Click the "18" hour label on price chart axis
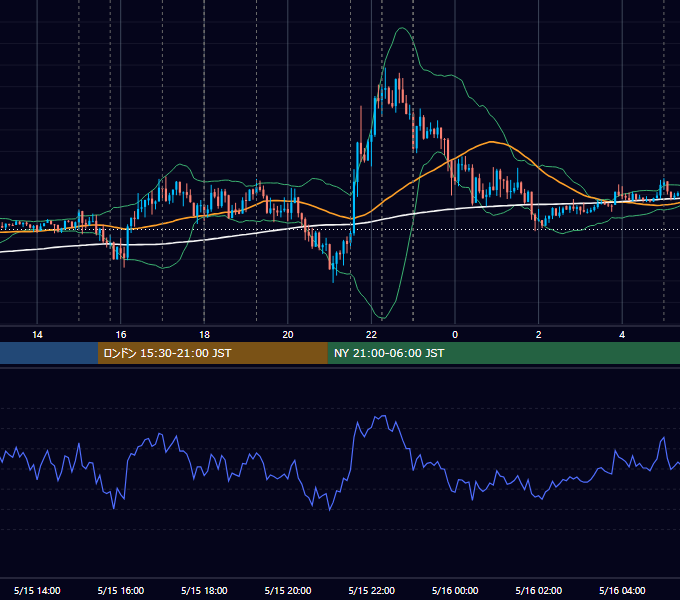 coord(204,335)
